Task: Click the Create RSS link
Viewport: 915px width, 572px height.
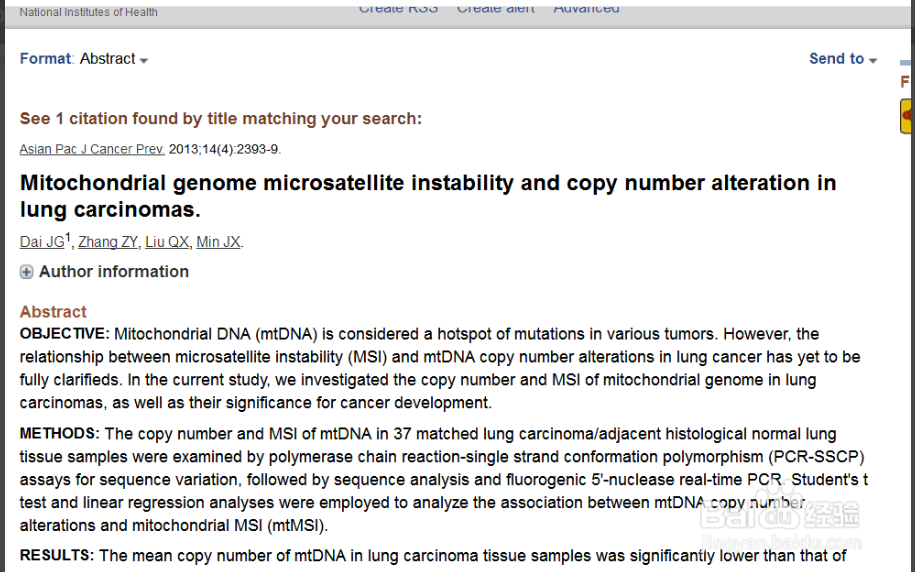Action: click(398, 9)
